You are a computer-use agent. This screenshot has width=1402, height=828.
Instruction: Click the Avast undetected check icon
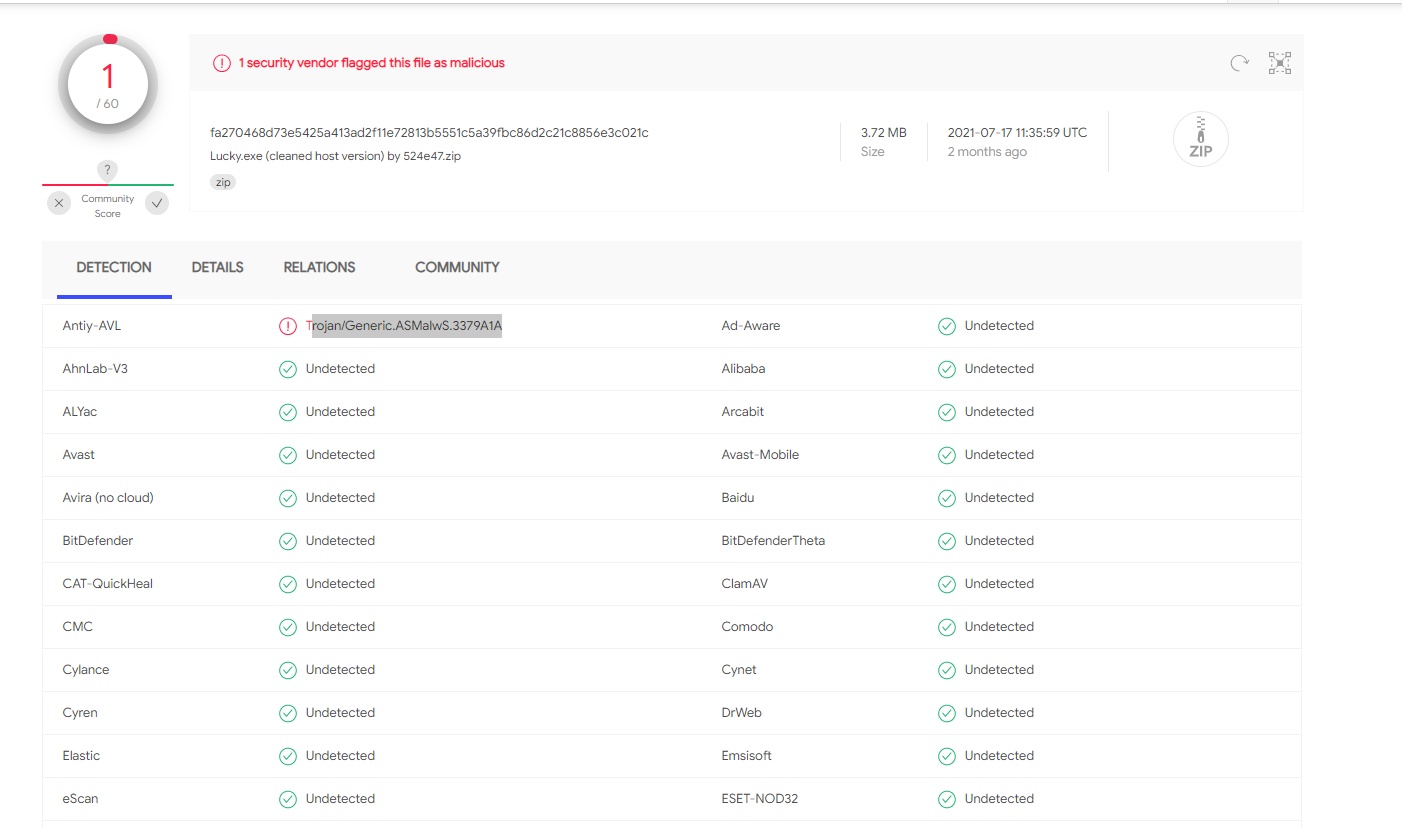[288, 455]
